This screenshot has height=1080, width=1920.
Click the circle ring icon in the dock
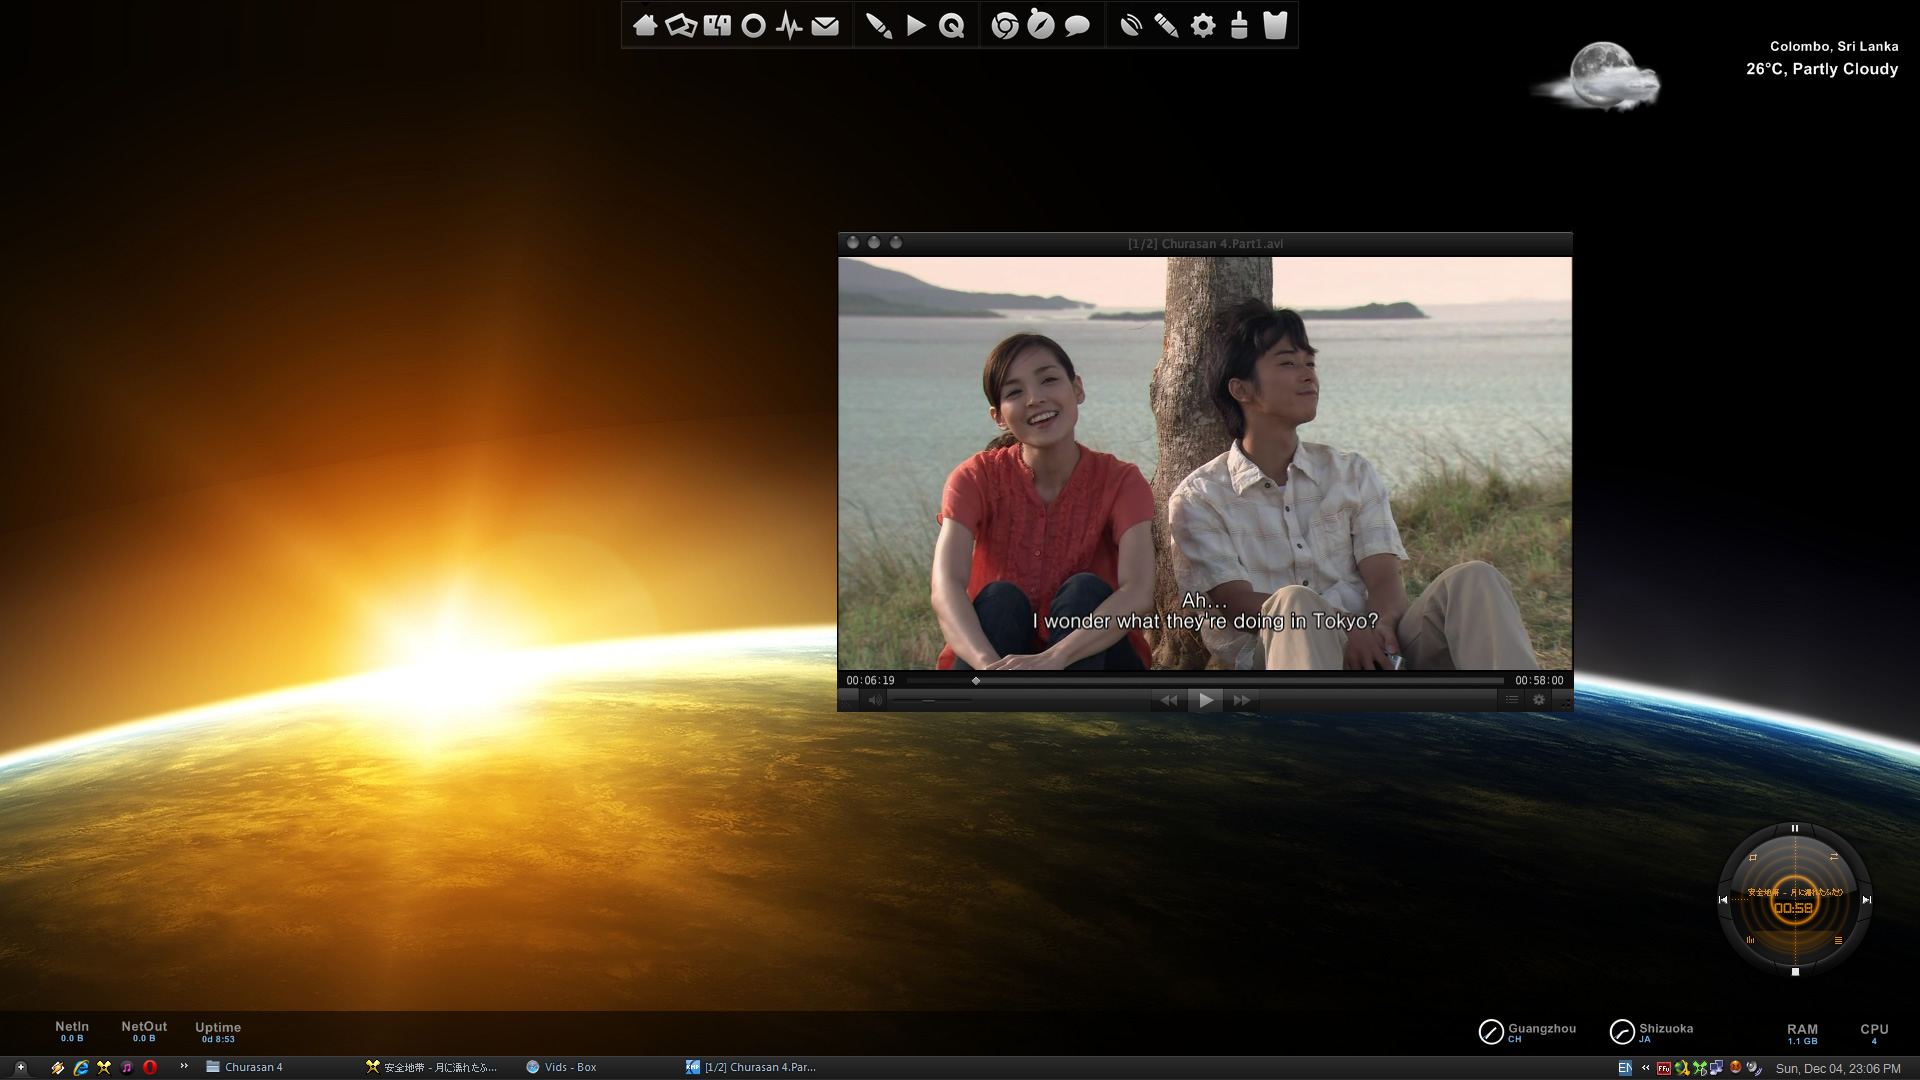point(754,26)
